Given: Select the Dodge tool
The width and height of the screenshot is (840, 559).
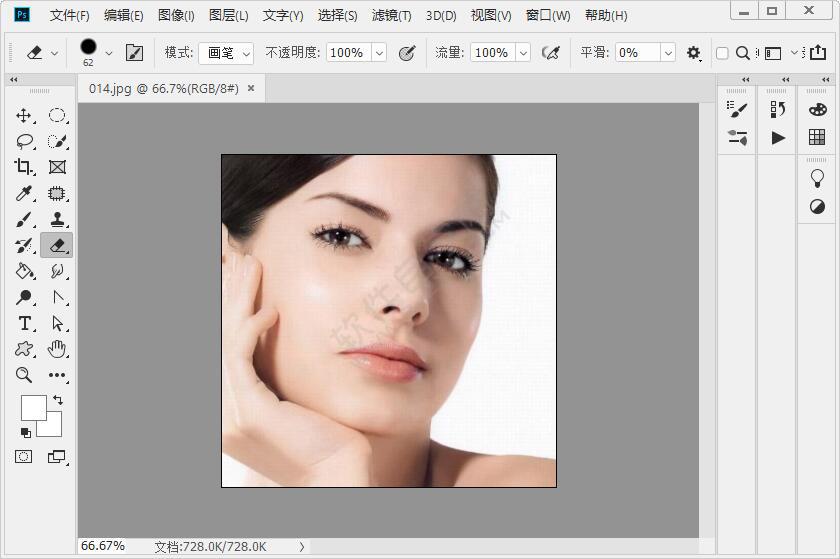Looking at the screenshot, I should click(x=24, y=297).
